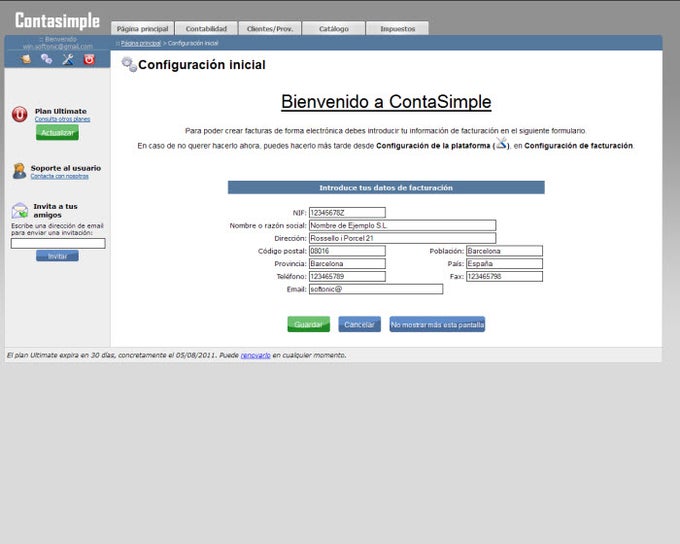Viewport: 680px width, 544px height.
Task: Click the Página principal breadcrumb link
Action: [141, 43]
